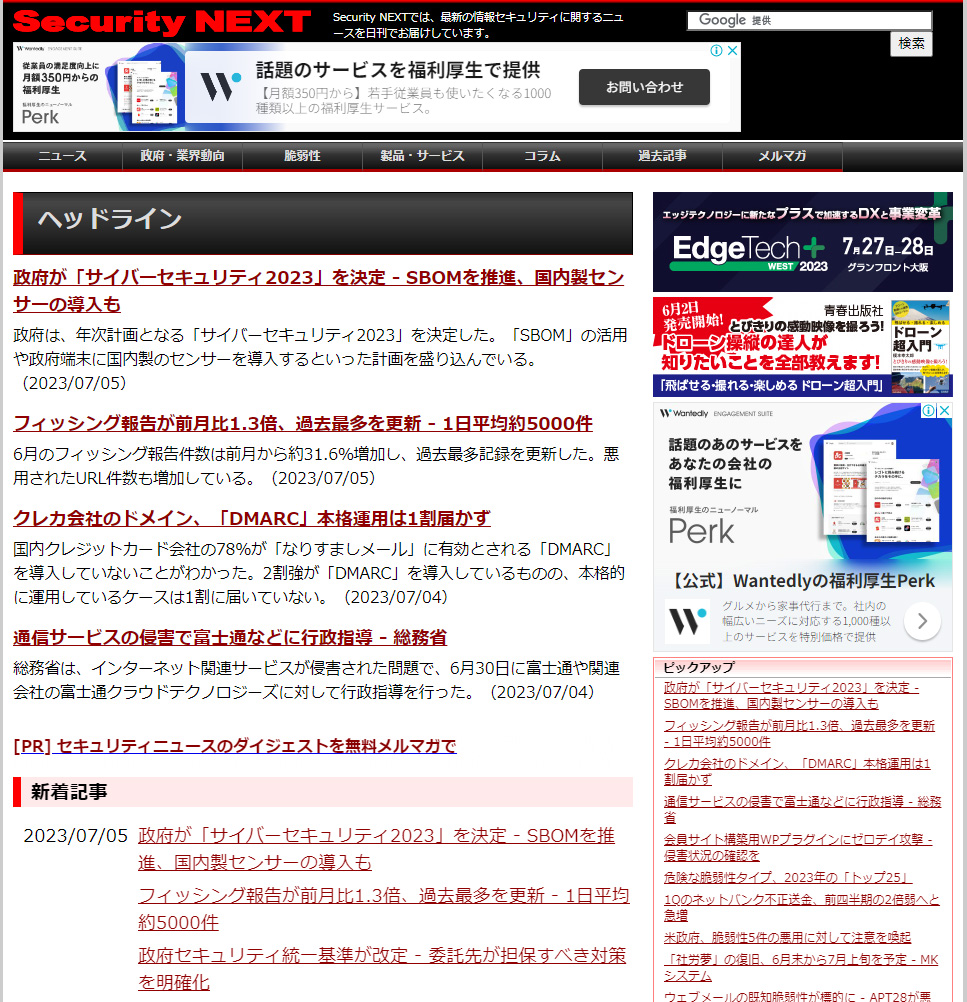Click the info icon on top banner ad

point(717,51)
